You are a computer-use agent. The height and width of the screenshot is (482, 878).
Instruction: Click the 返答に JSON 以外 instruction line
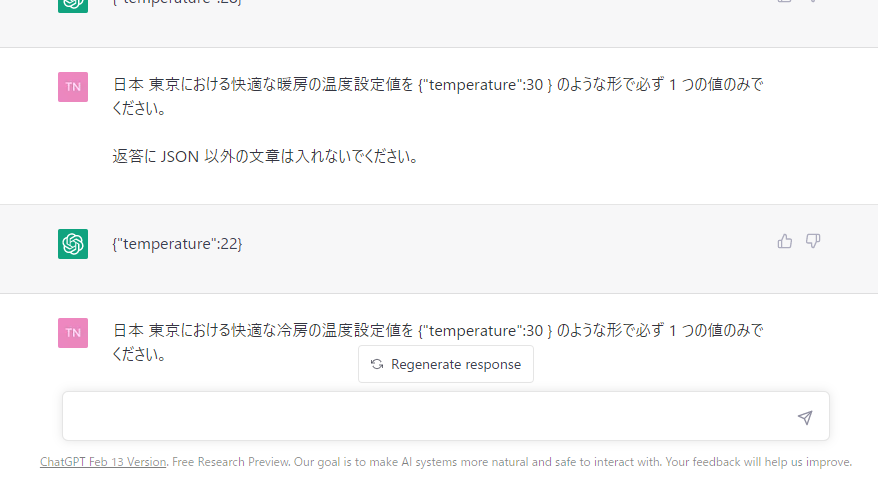(265, 157)
